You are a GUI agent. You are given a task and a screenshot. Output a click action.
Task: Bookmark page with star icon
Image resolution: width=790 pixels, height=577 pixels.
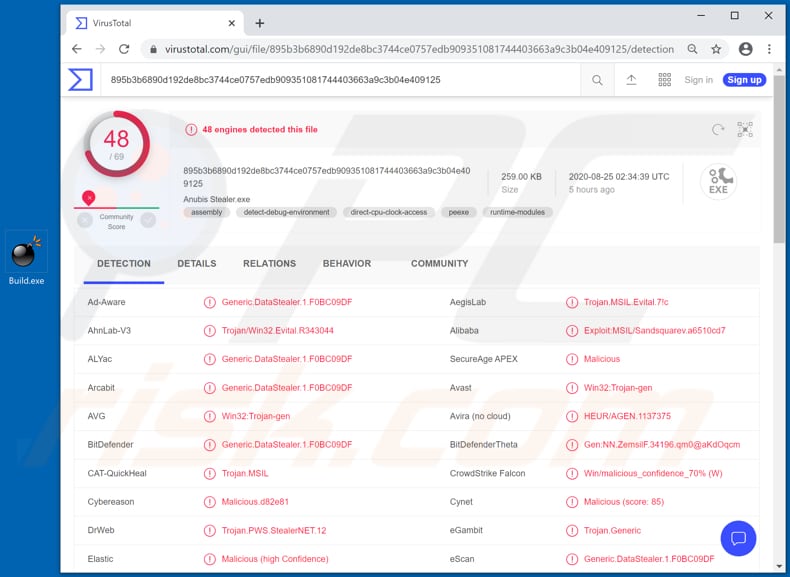[716, 49]
